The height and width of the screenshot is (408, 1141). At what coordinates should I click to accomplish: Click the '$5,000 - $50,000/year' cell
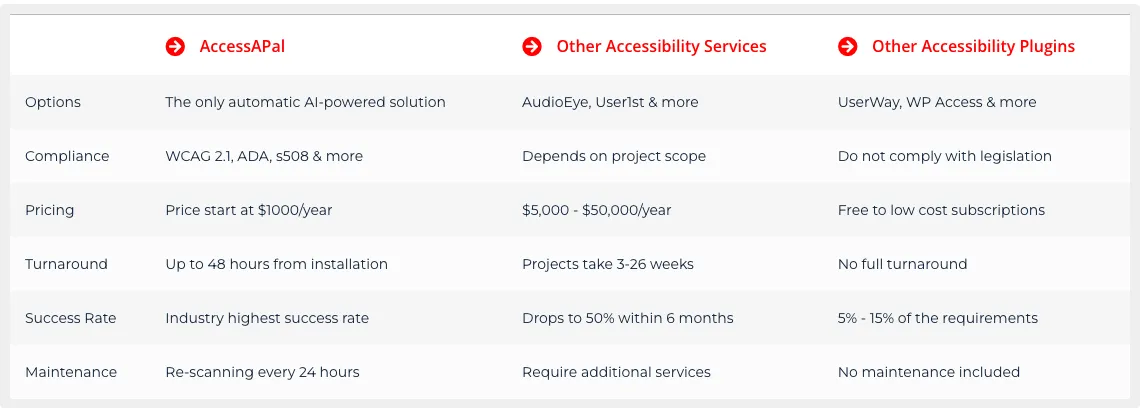(597, 210)
